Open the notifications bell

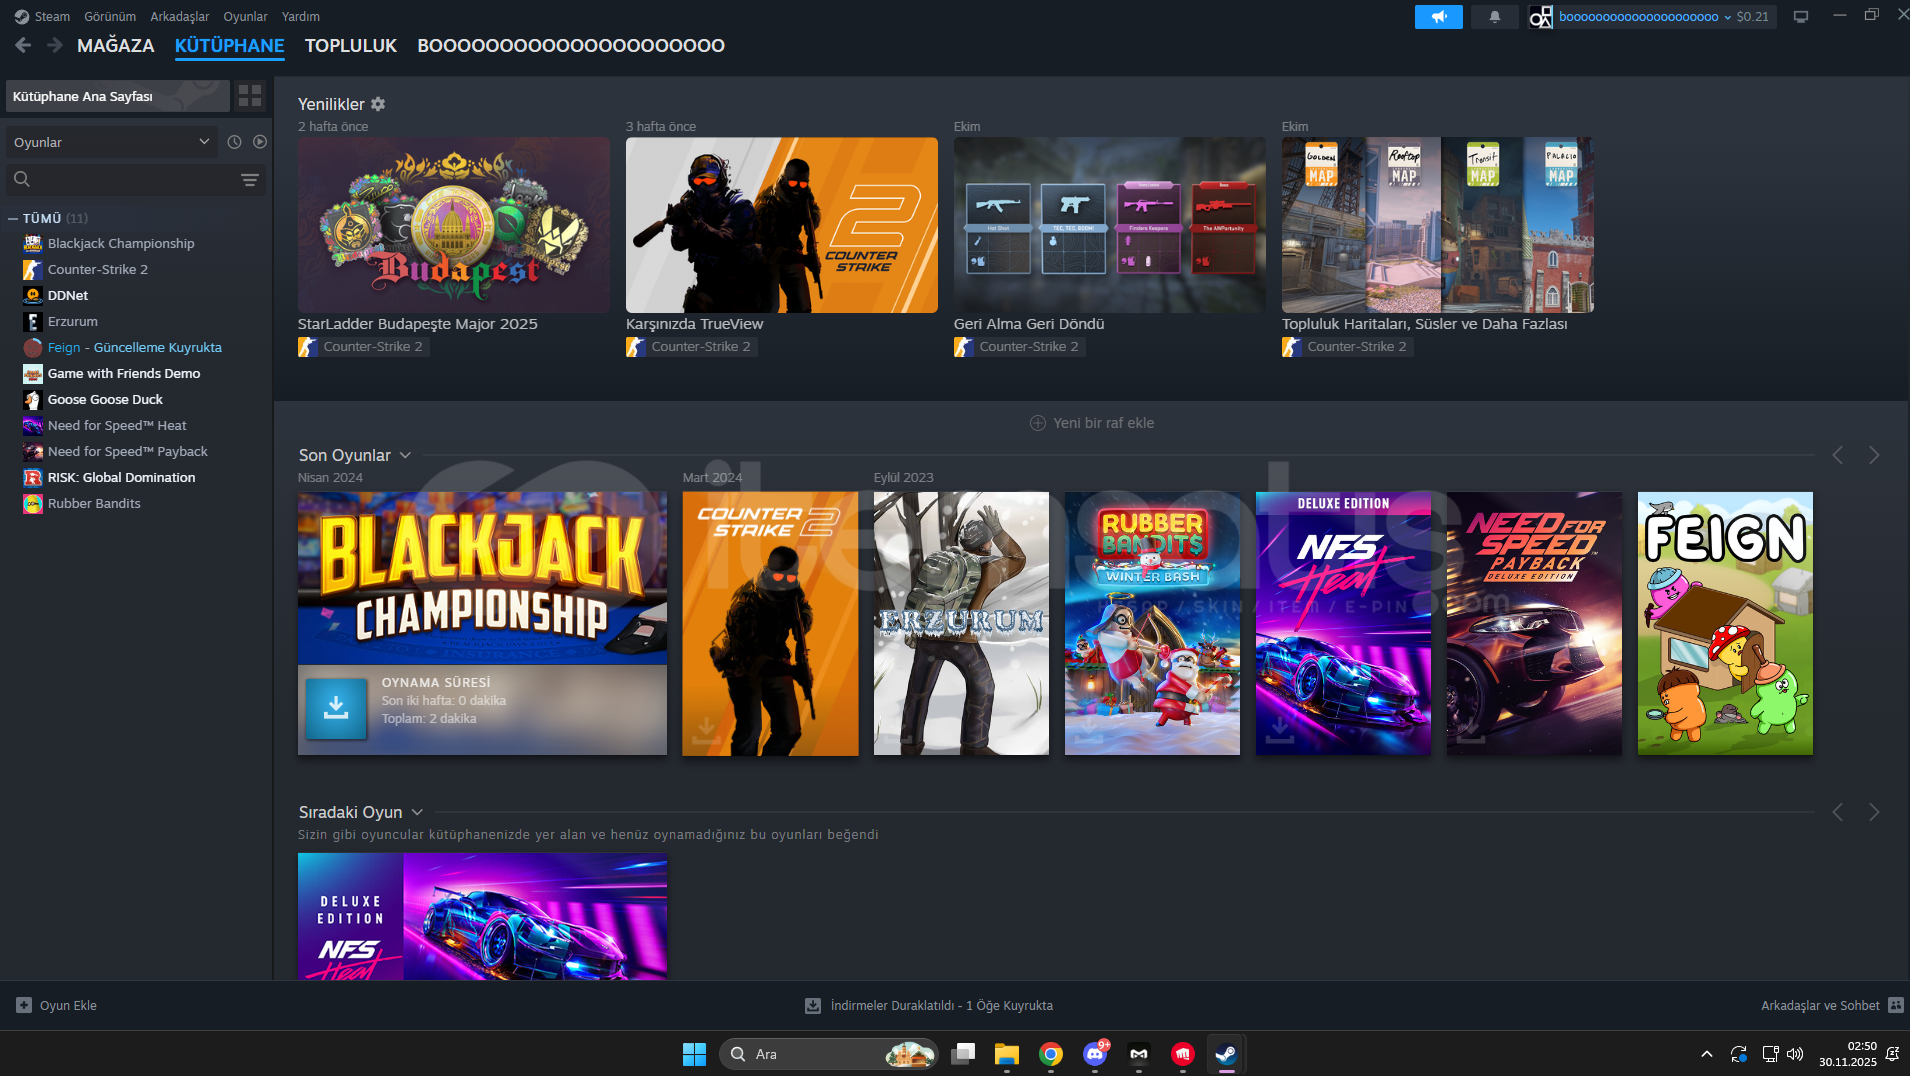[x=1494, y=17]
